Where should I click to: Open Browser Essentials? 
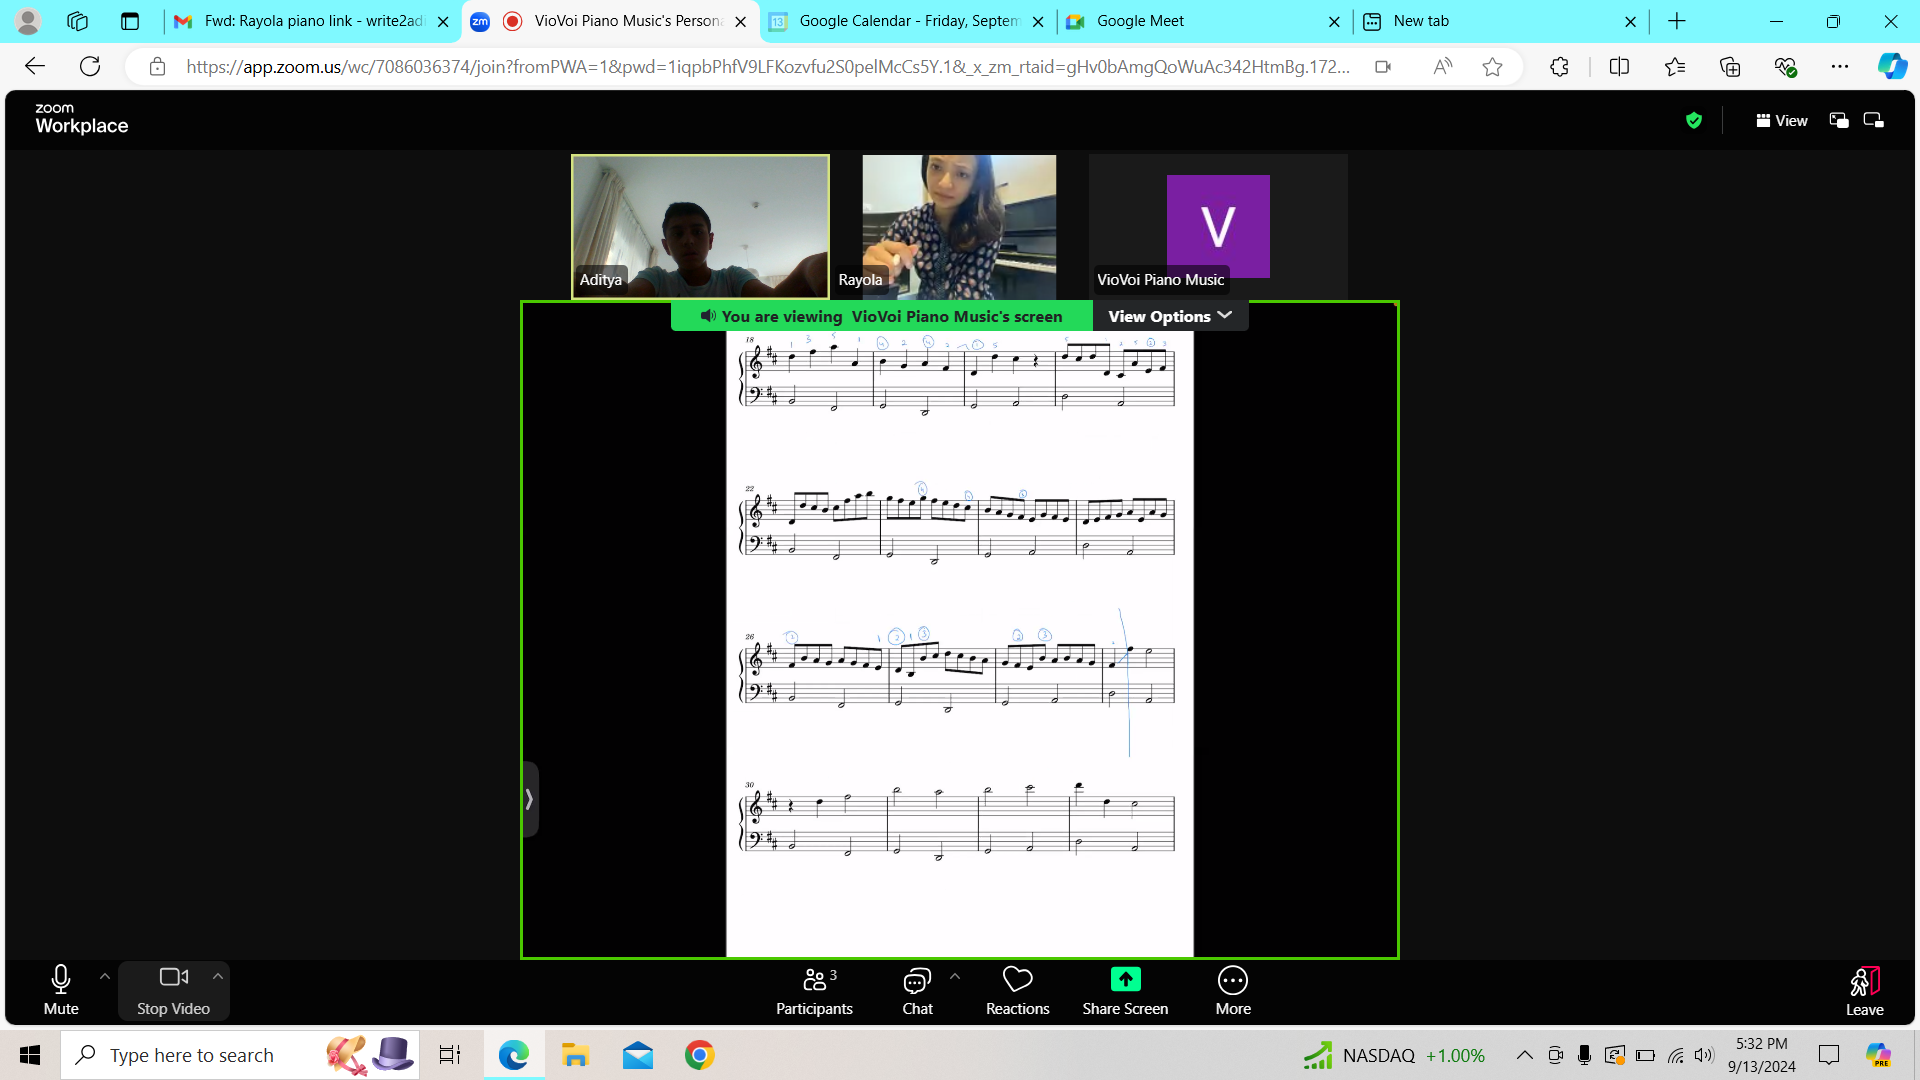(1785, 67)
